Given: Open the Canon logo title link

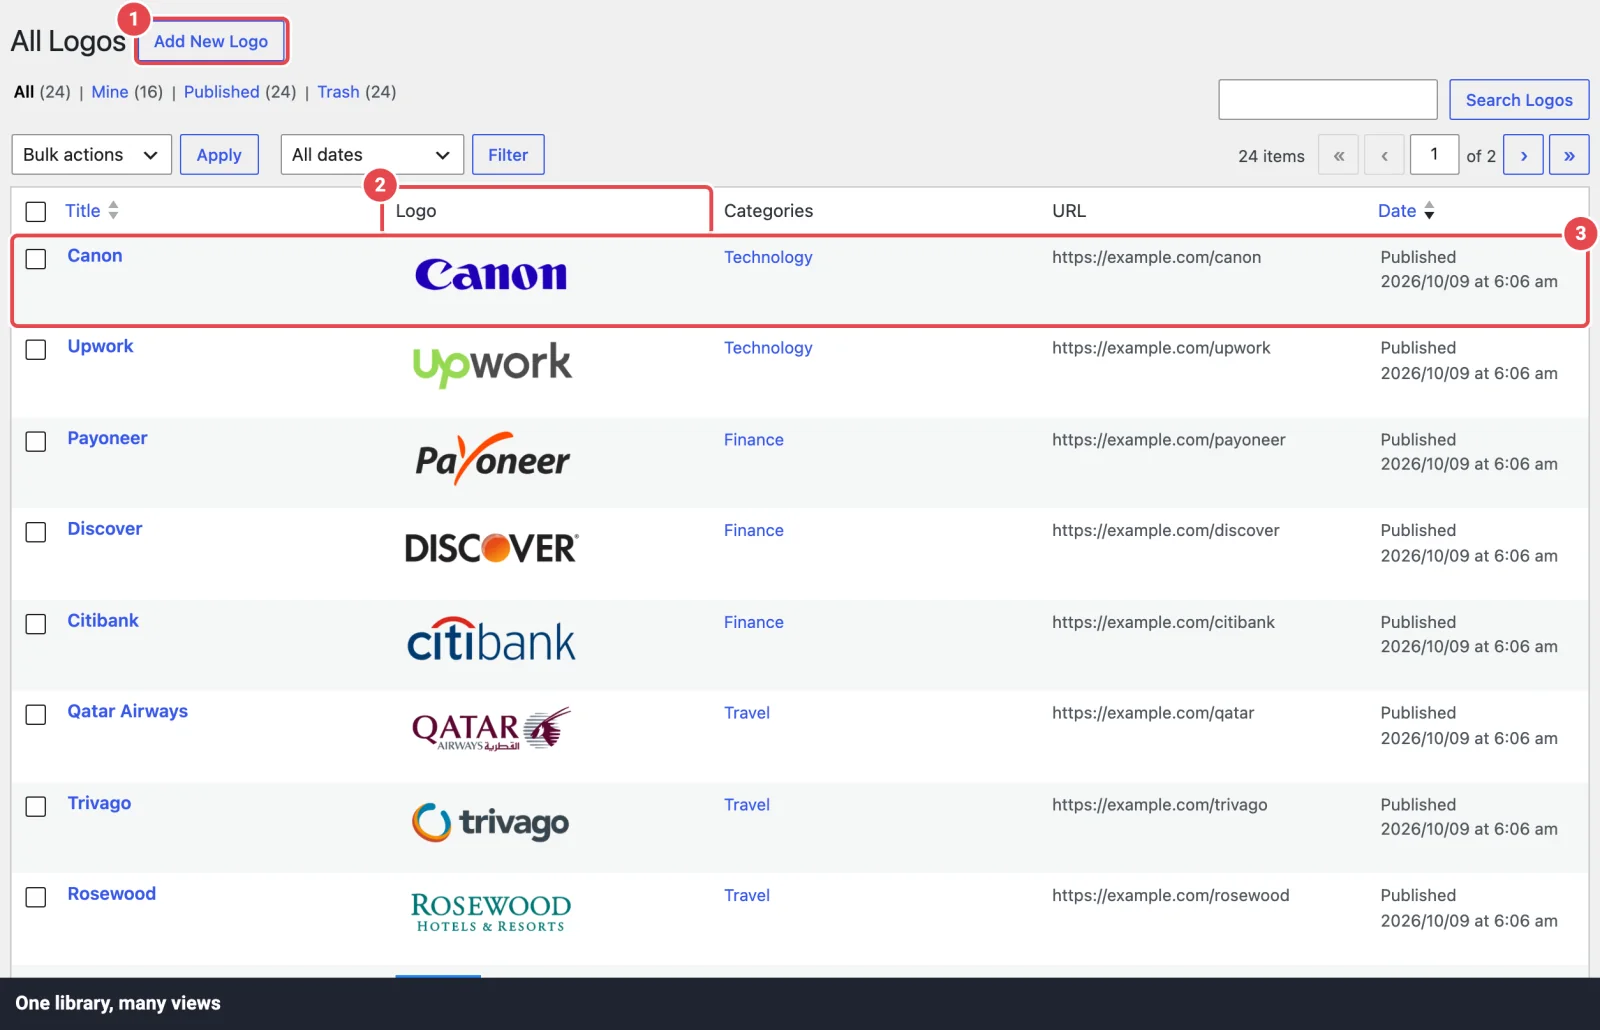Looking at the screenshot, I should pyautogui.click(x=95, y=256).
